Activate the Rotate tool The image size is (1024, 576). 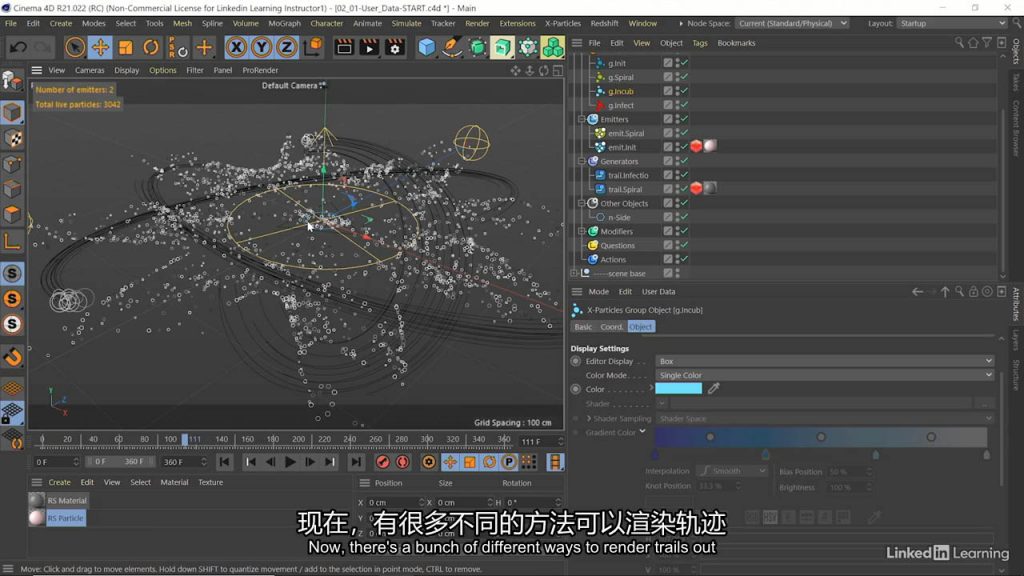click(151, 47)
